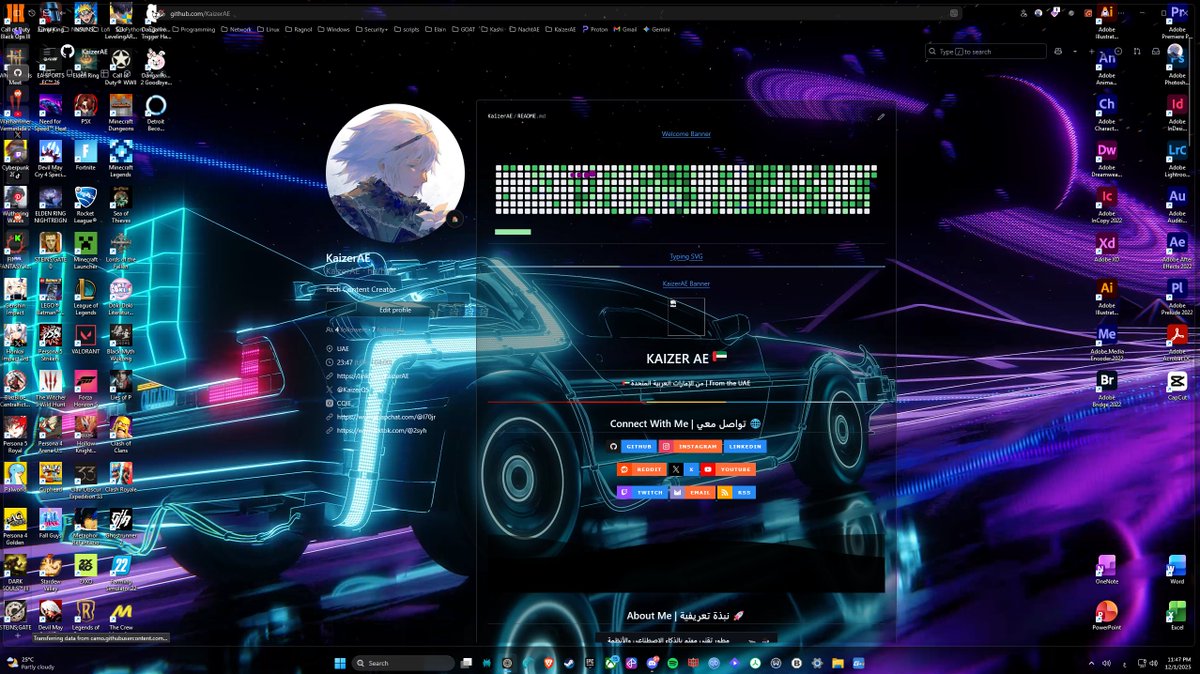The height and width of the screenshot is (674, 1200).
Task: Click the github.com/KaizerAE address bar
Action: [x=560, y=13]
